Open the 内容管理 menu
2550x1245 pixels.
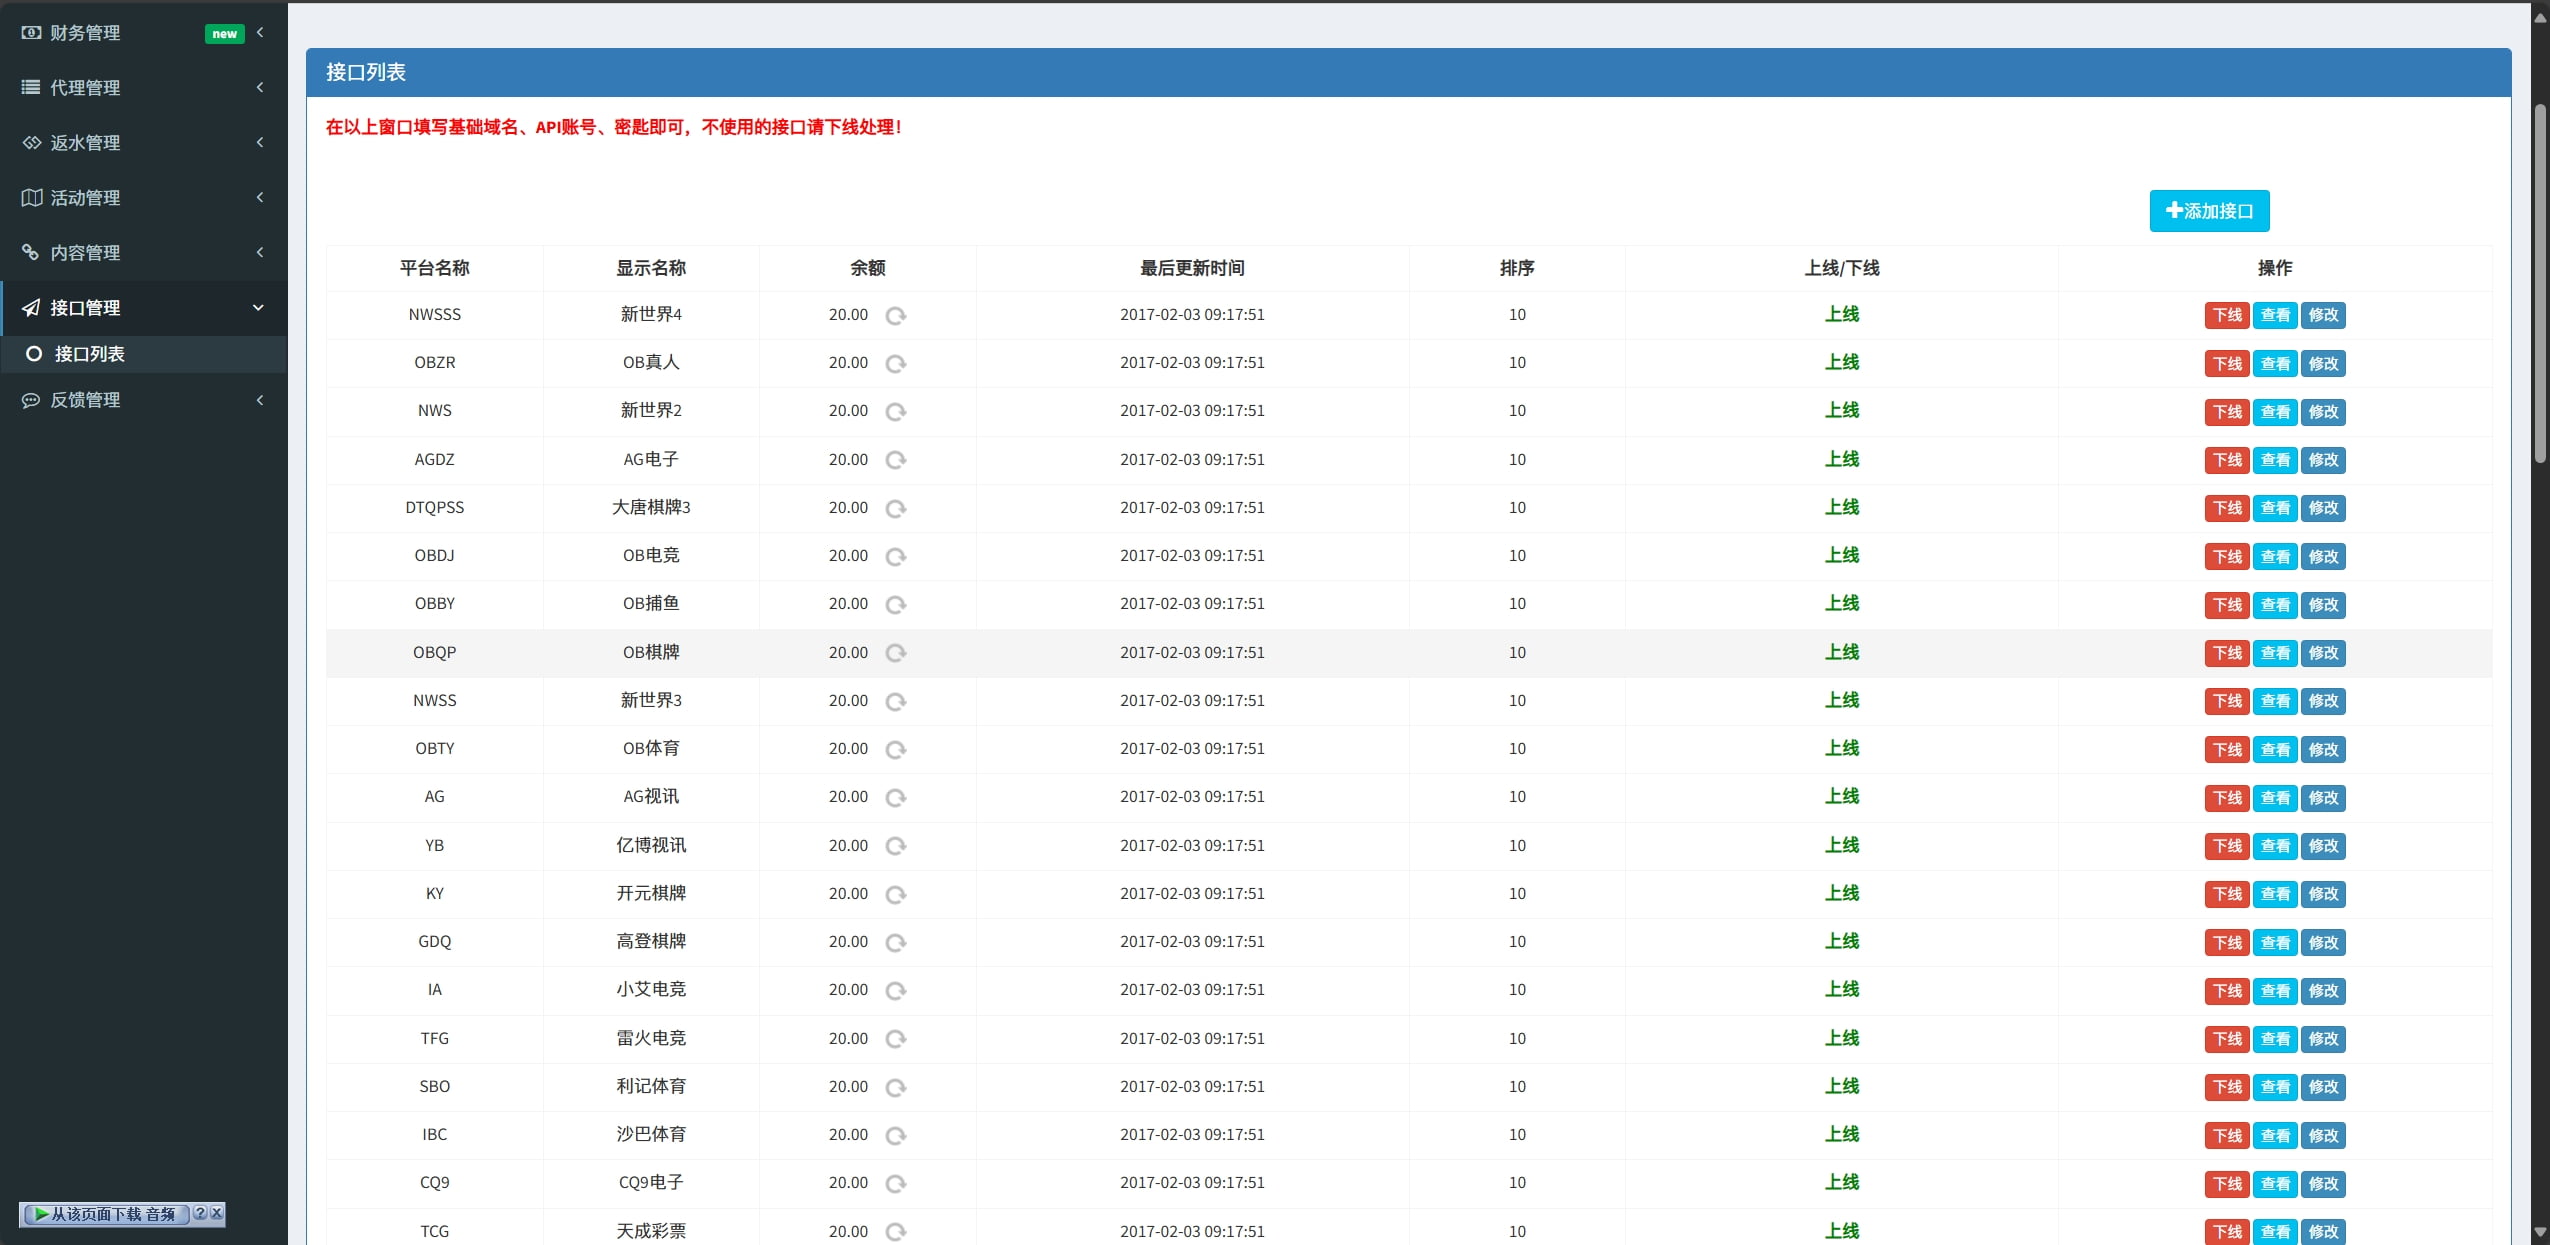click(85, 253)
